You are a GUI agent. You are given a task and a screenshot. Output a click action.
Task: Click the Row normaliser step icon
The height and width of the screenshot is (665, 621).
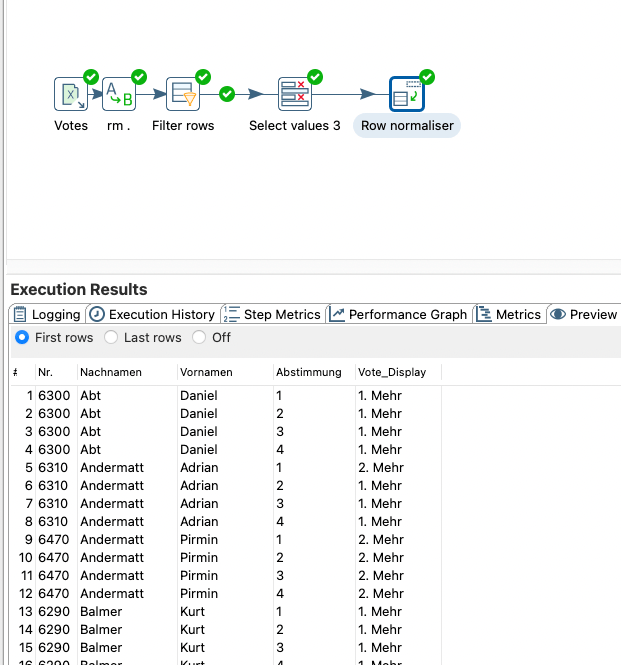pos(407,95)
